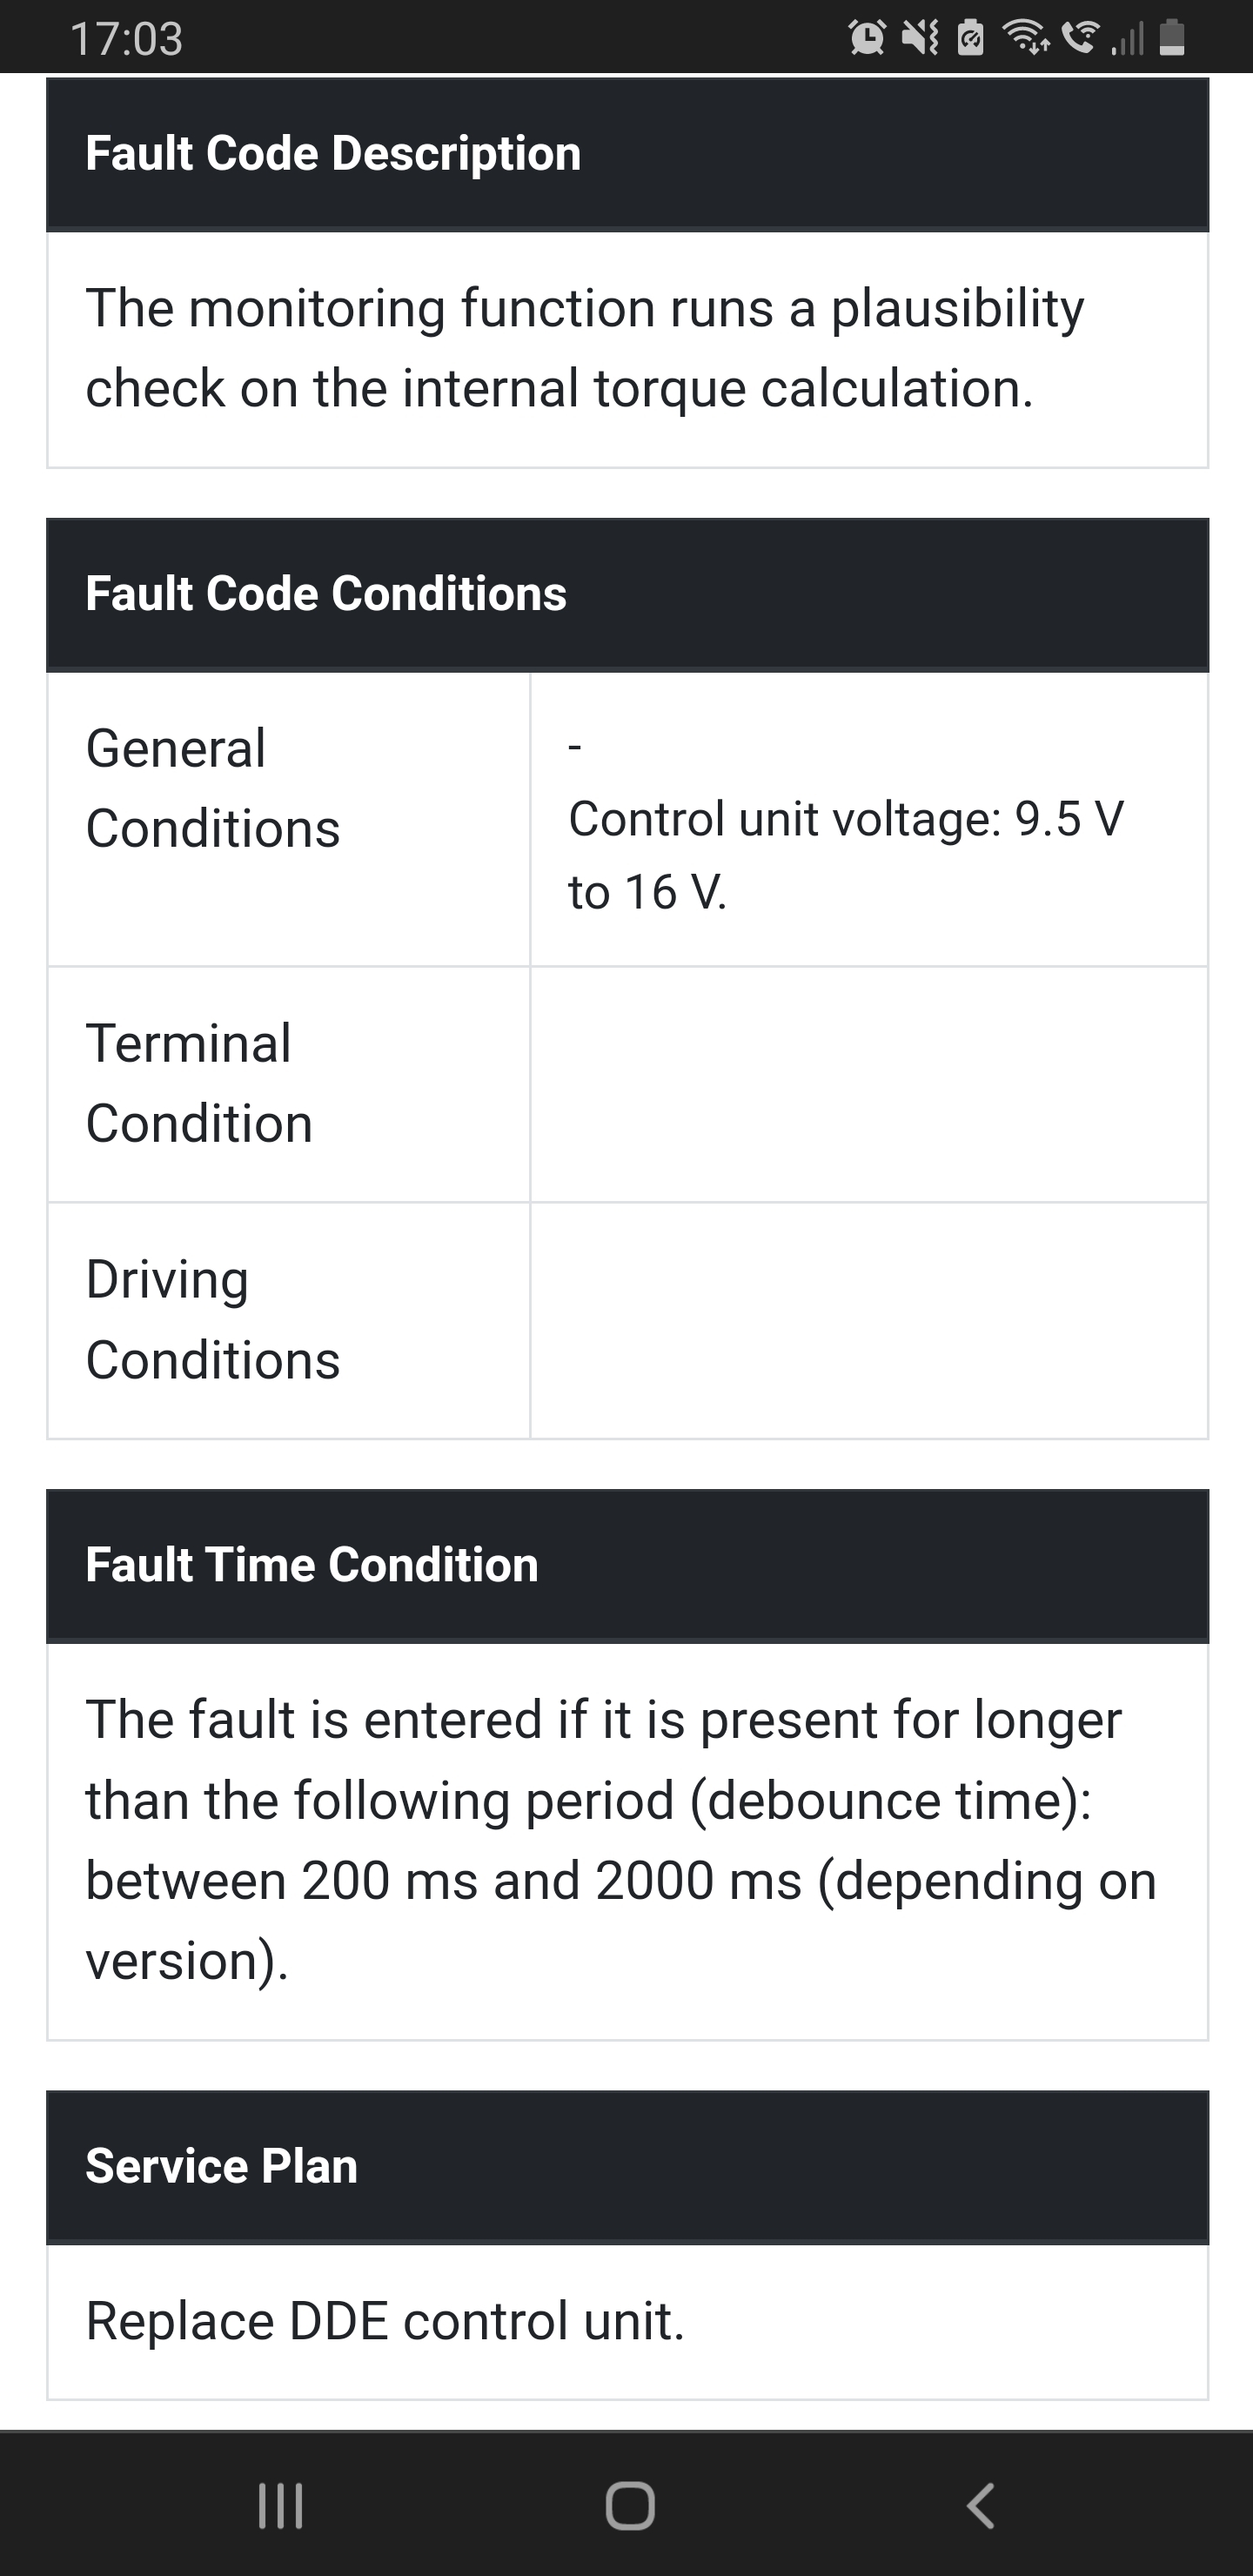Tap the Fault Code Description header
Image resolution: width=1253 pixels, height=2576 pixels.
pos(333,153)
